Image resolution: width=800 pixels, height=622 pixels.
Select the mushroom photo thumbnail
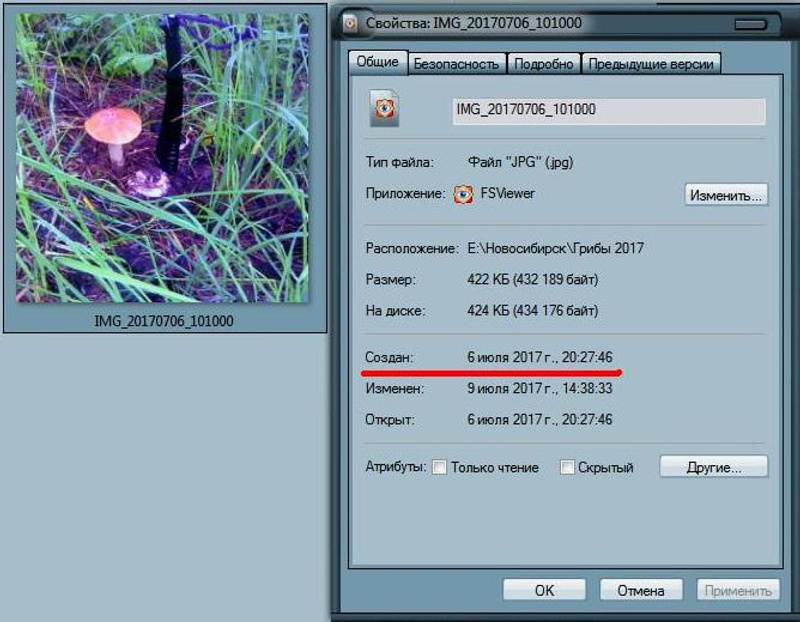[x=162, y=157]
